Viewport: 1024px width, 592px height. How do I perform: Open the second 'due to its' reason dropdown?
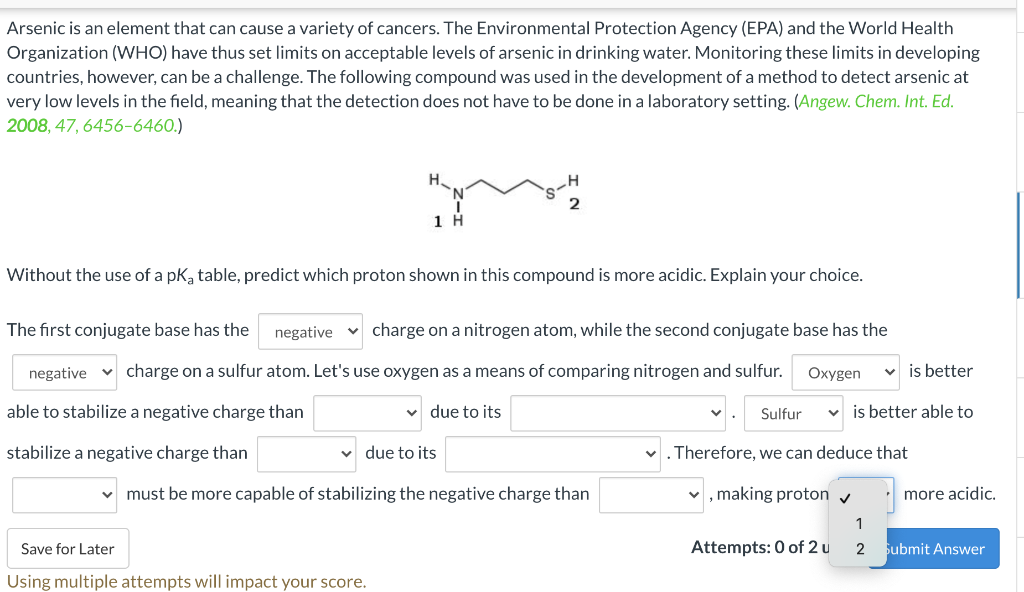pyautogui.click(x=553, y=453)
